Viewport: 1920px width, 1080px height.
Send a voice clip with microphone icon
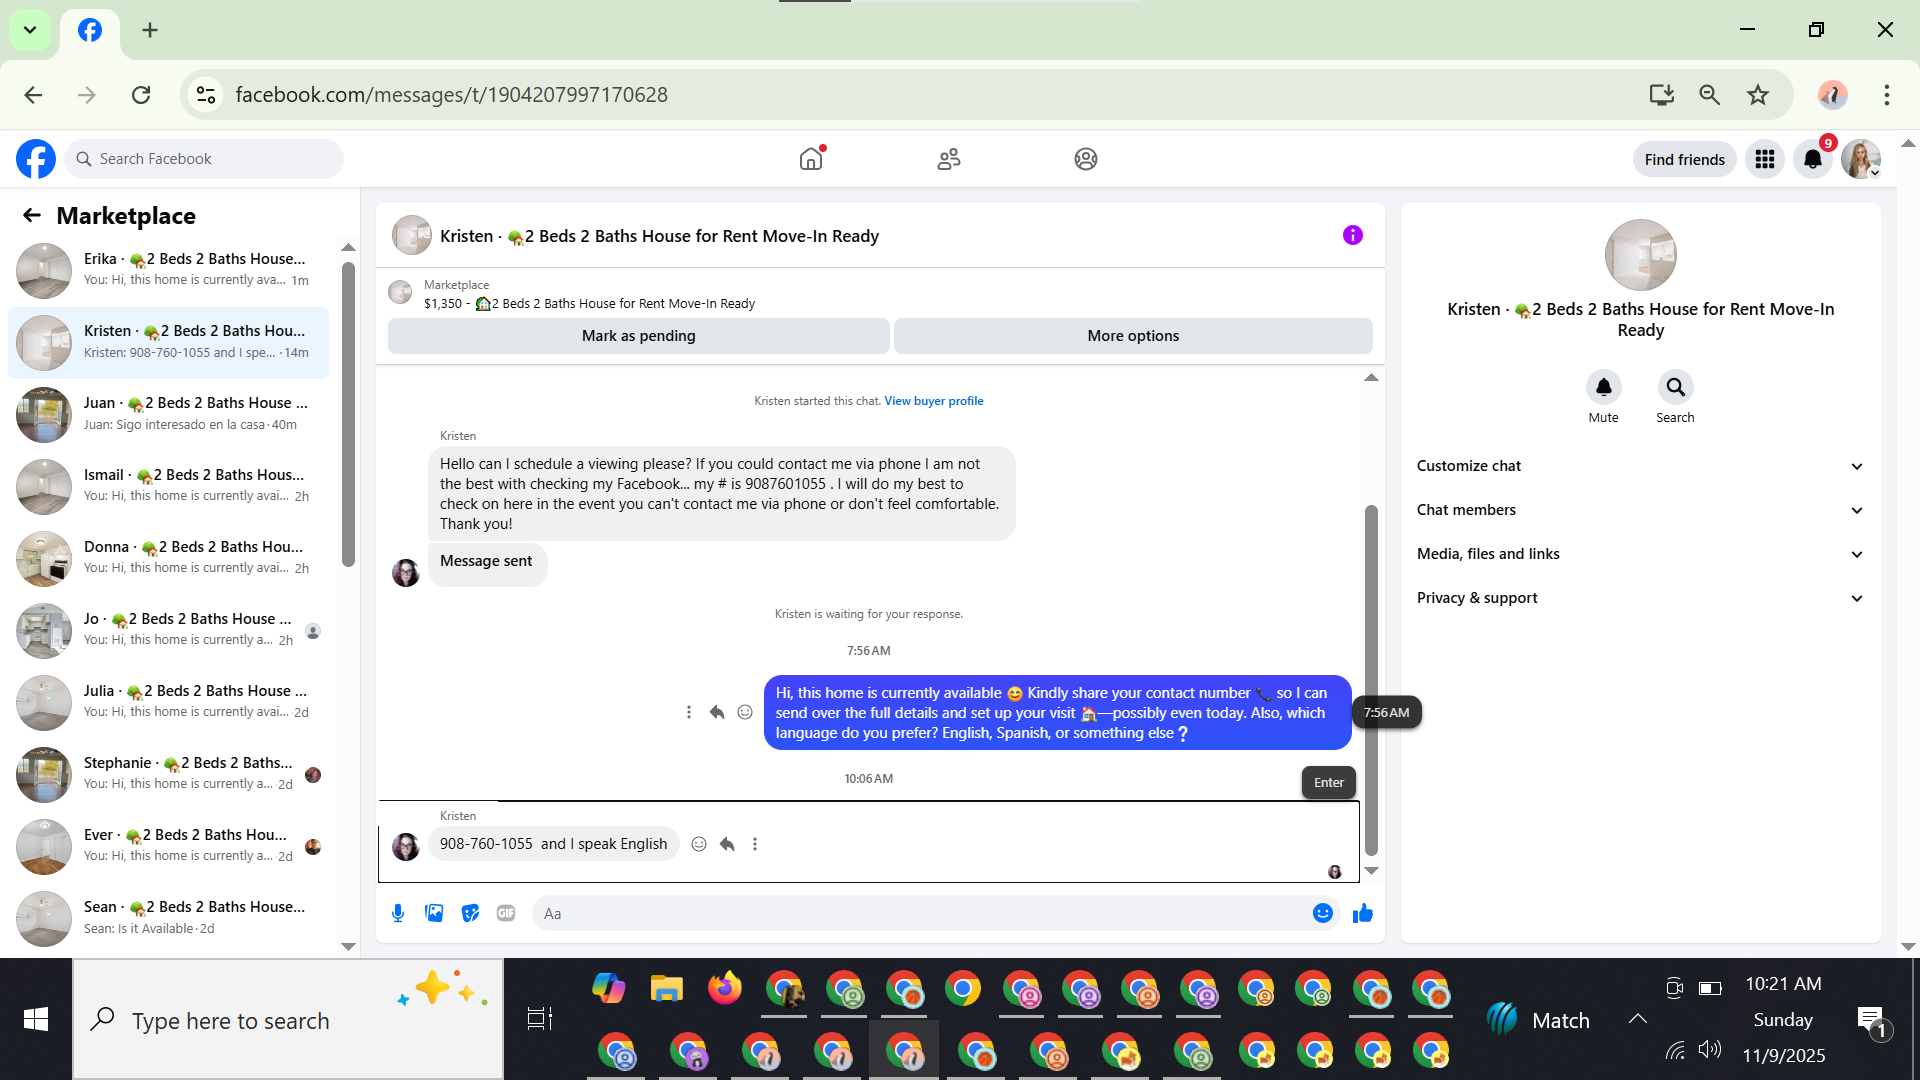398,913
